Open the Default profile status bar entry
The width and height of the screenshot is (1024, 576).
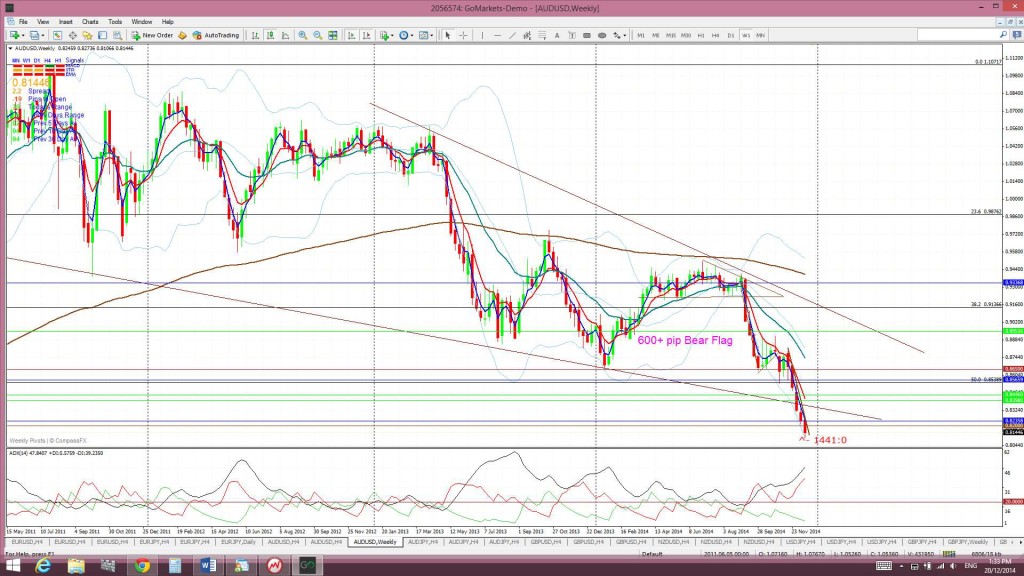(x=652, y=554)
